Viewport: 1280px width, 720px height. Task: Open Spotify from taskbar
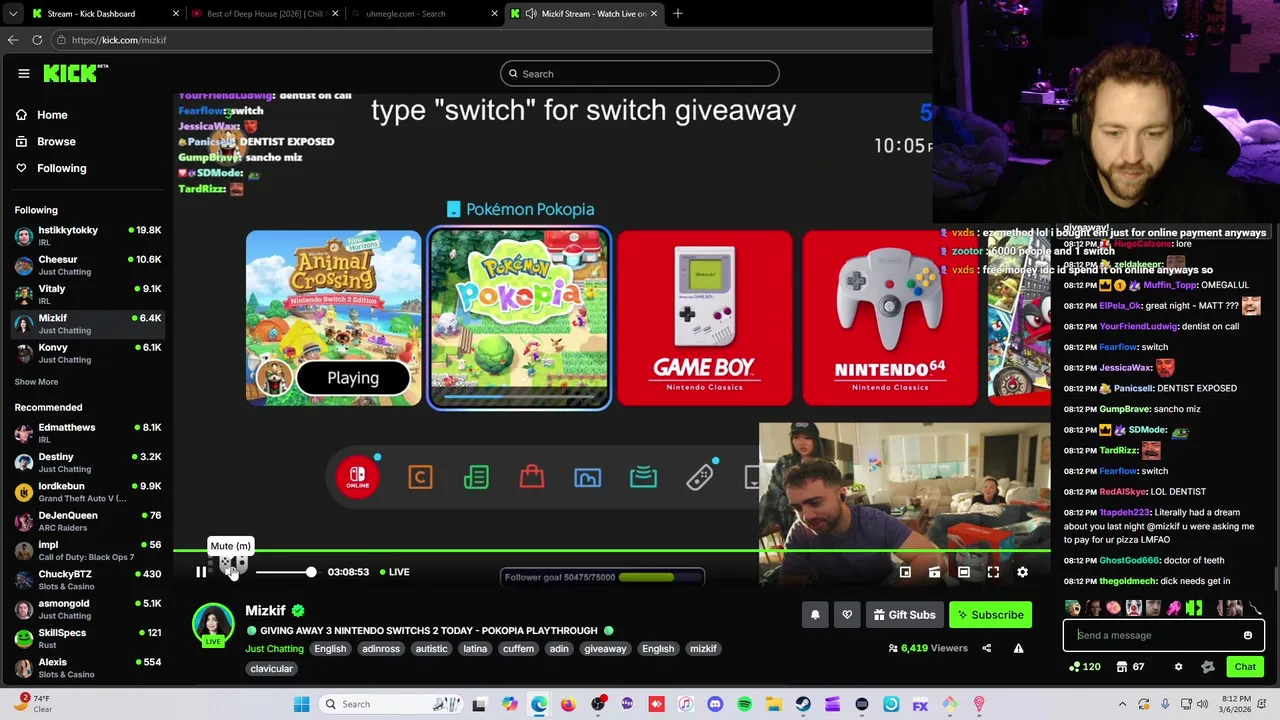click(x=744, y=704)
